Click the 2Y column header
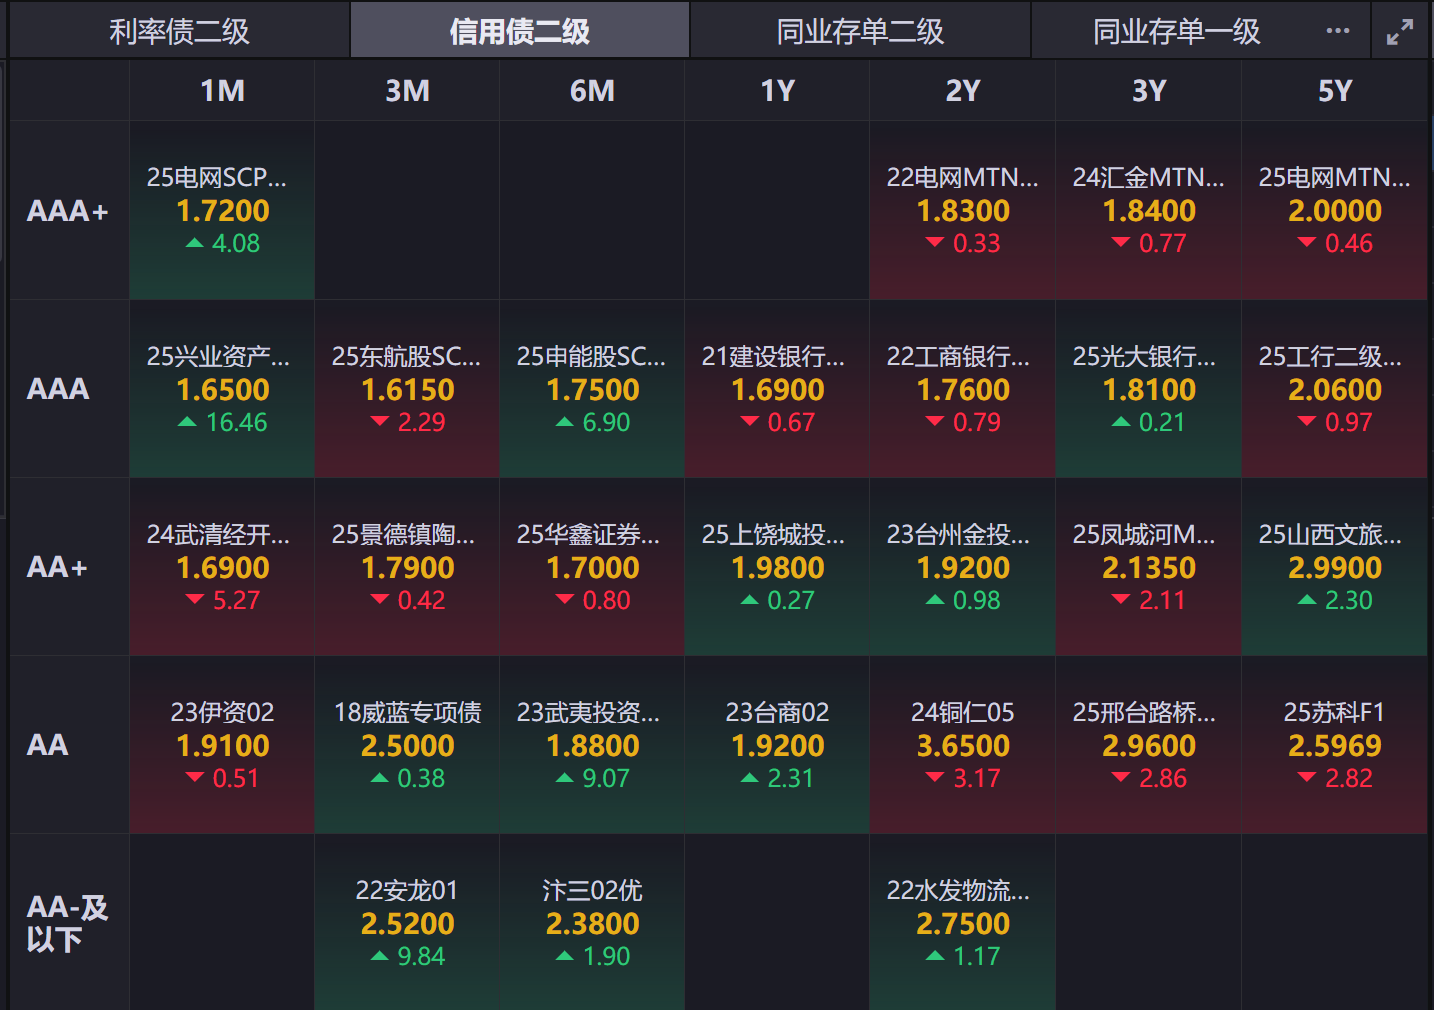Screen dimensions: 1434x1010 (x=962, y=91)
